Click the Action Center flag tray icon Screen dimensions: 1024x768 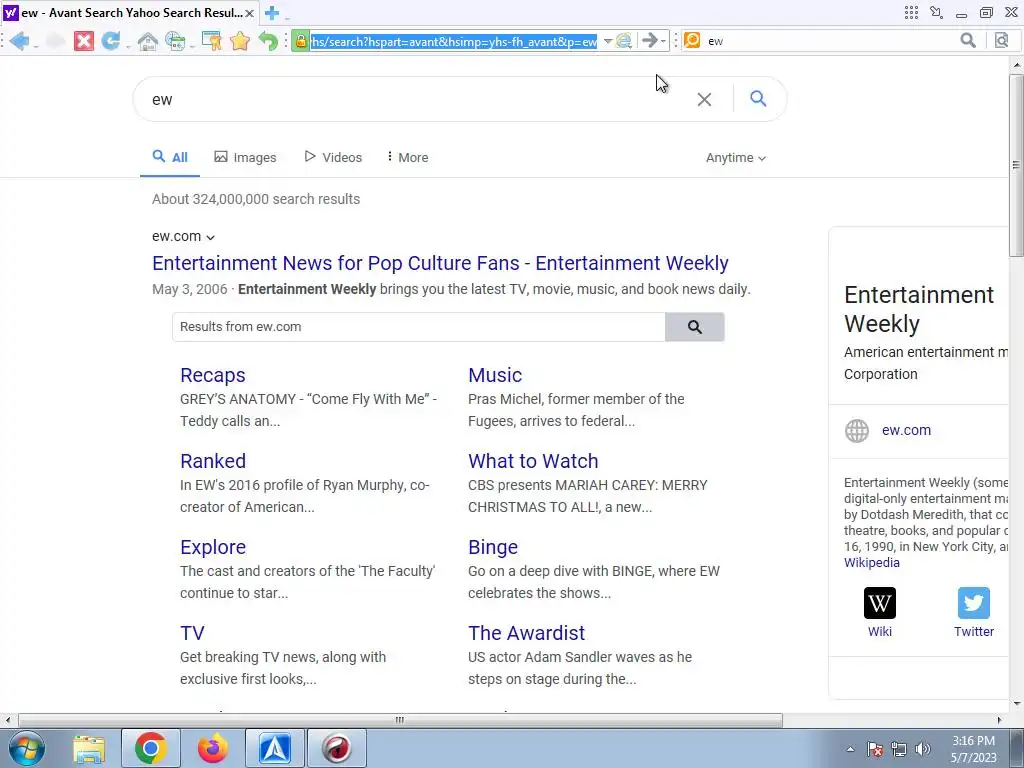point(875,749)
